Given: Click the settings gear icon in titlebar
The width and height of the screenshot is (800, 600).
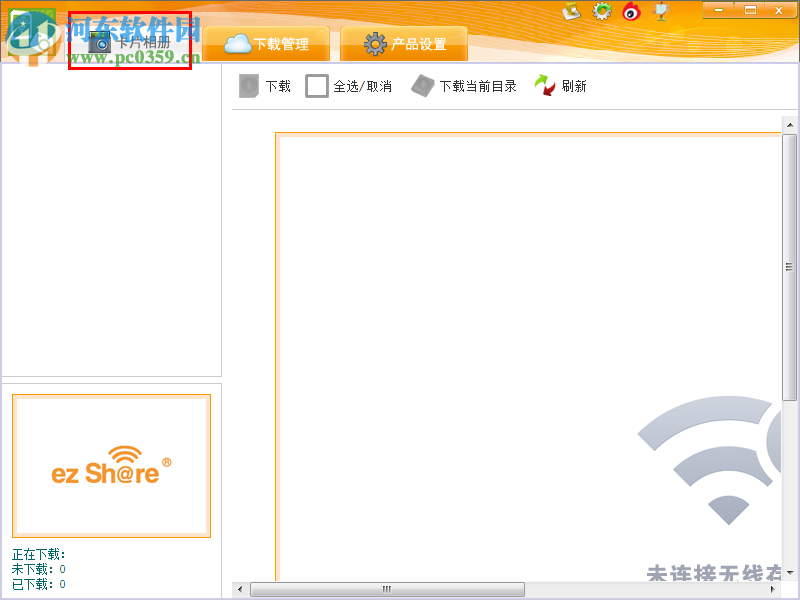Looking at the screenshot, I should (x=602, y=10).
